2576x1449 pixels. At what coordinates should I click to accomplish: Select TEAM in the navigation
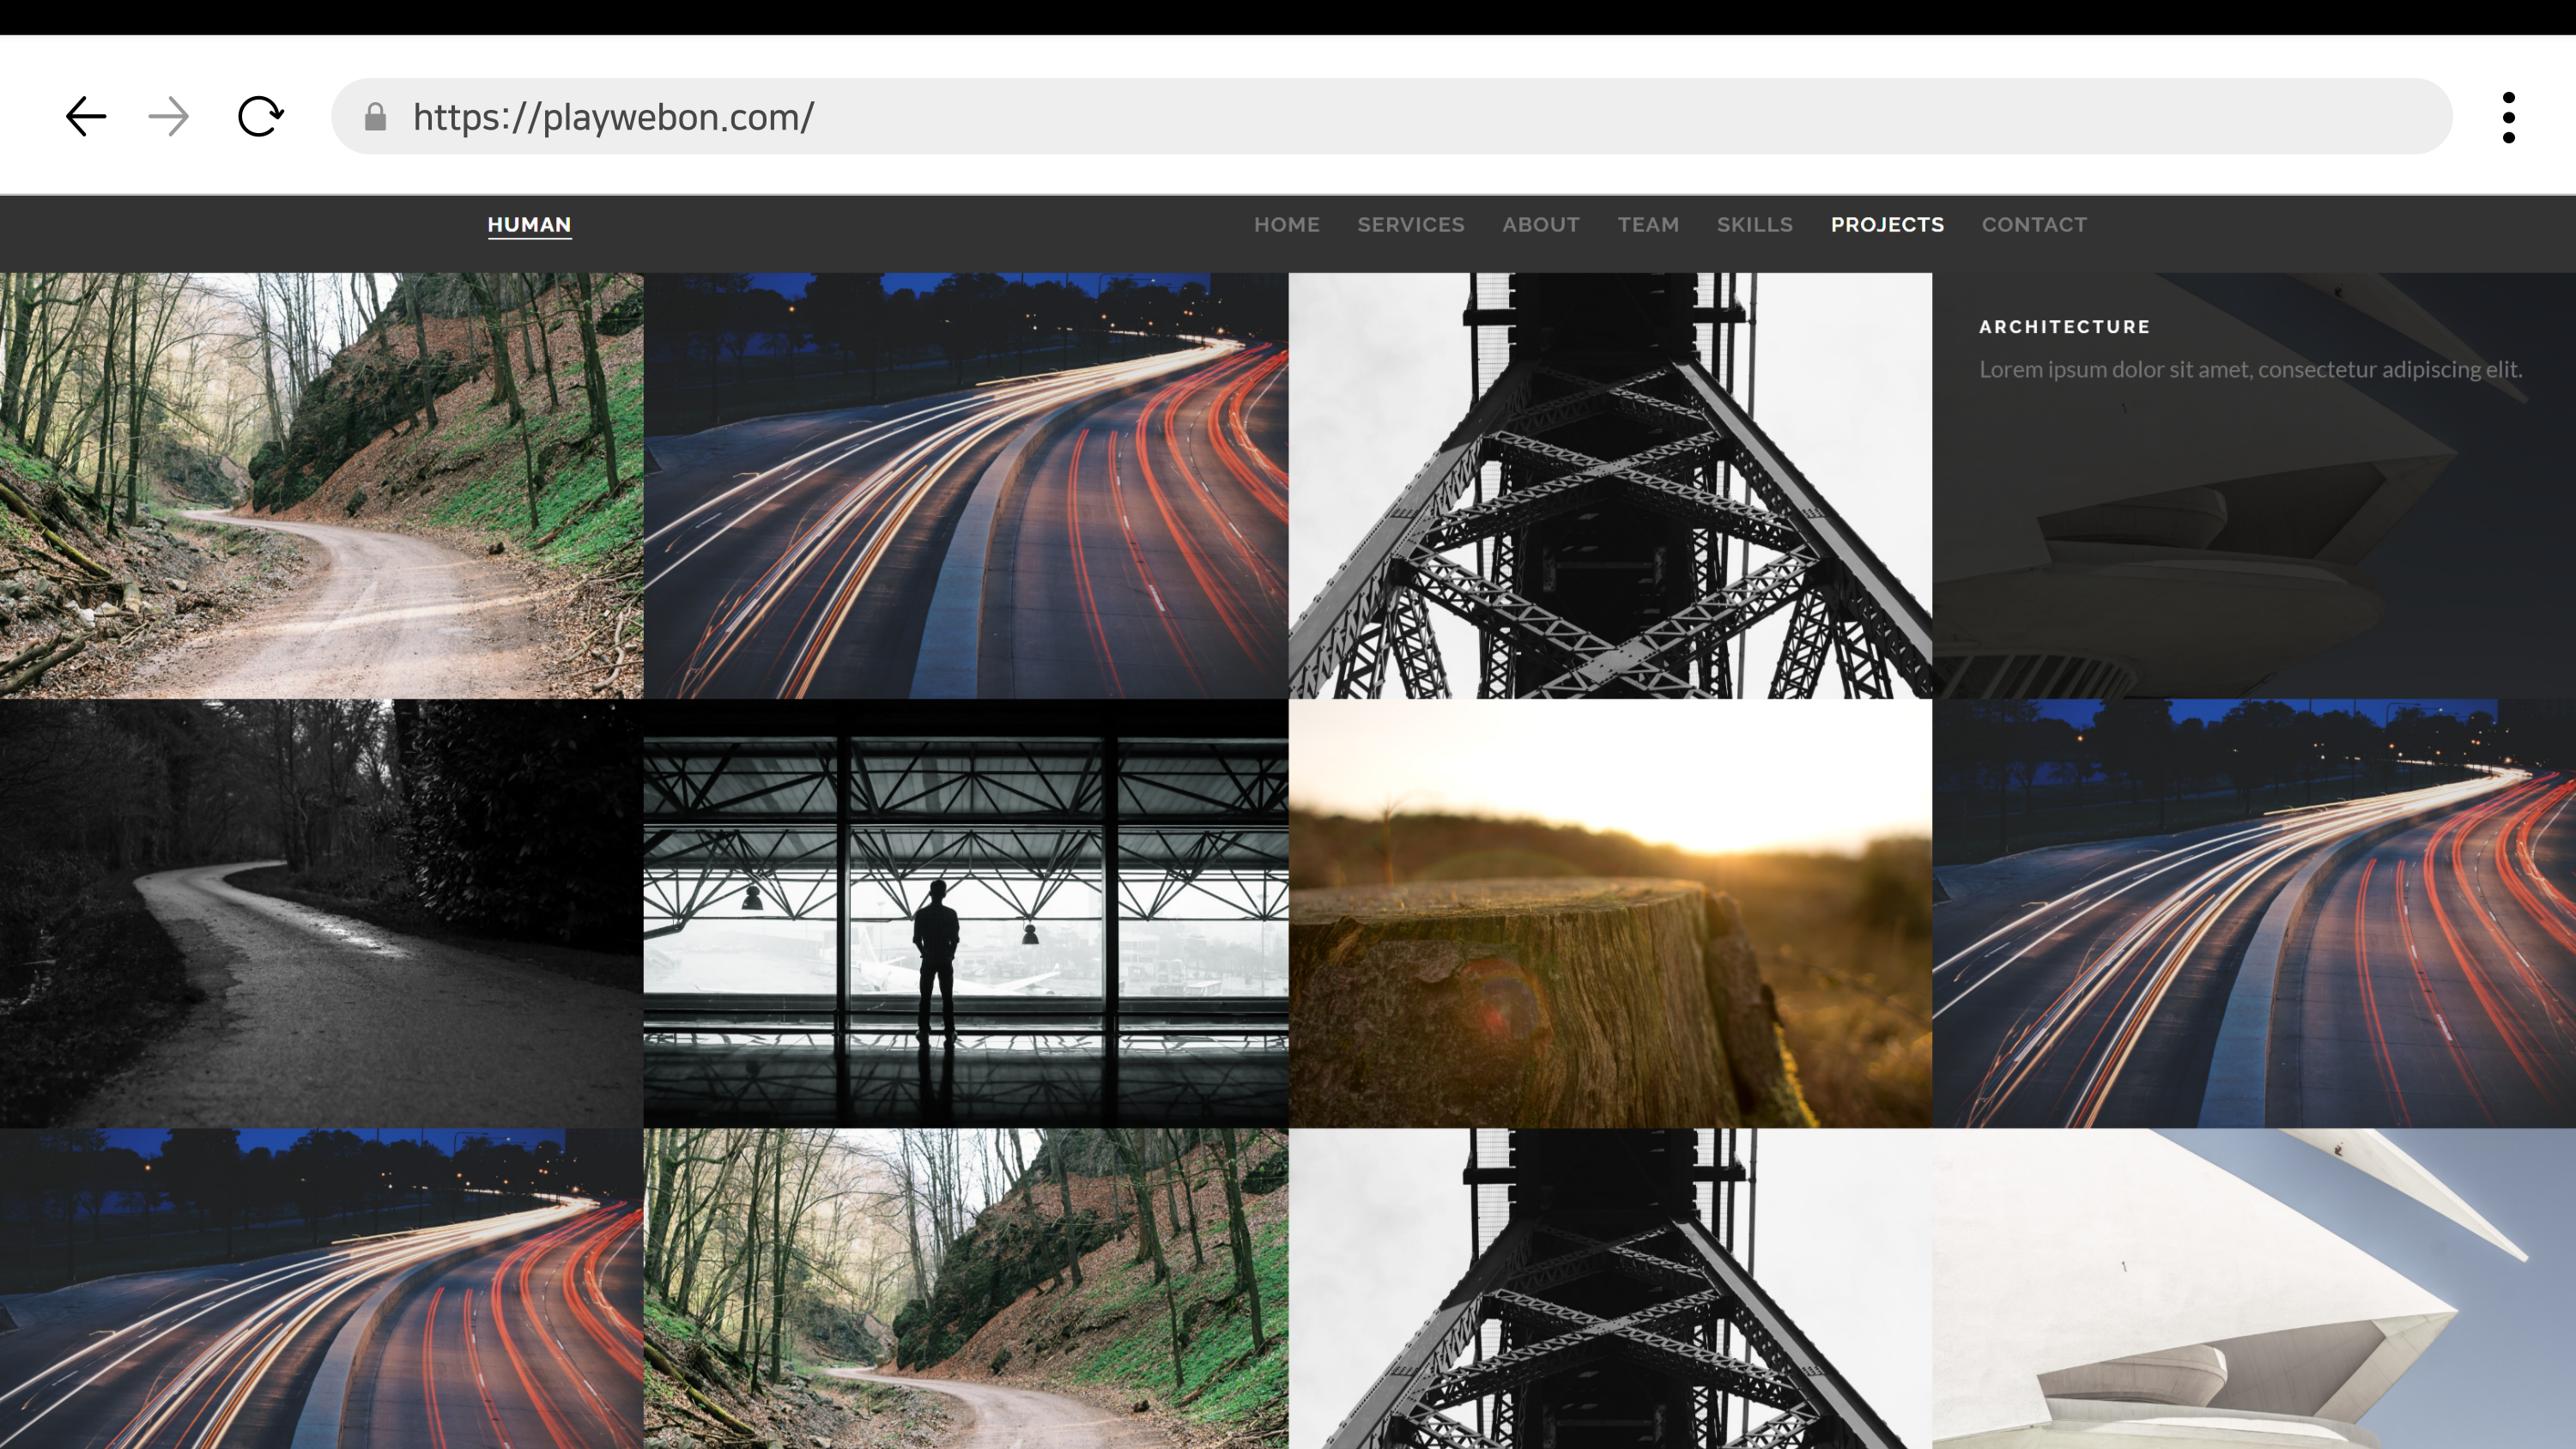tap(1648, 225)
